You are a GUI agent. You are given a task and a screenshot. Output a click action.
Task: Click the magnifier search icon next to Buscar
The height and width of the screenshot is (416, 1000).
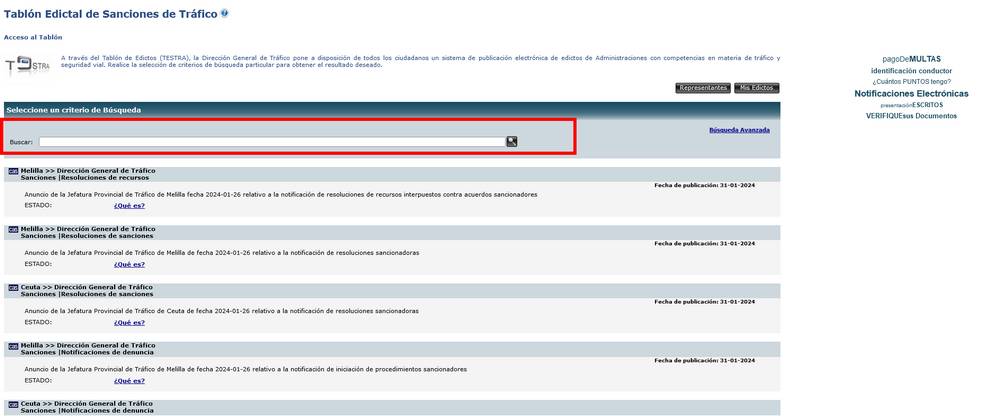point(511,142)
